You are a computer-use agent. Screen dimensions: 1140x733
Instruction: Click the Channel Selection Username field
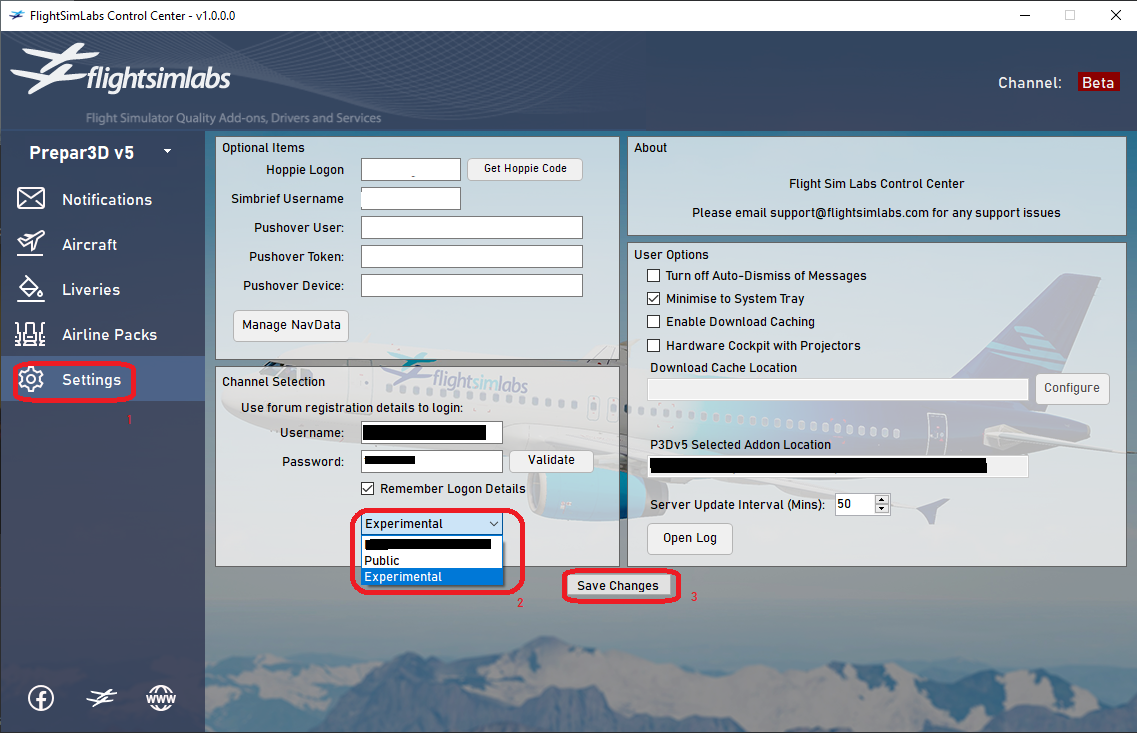tap(432, 433)
